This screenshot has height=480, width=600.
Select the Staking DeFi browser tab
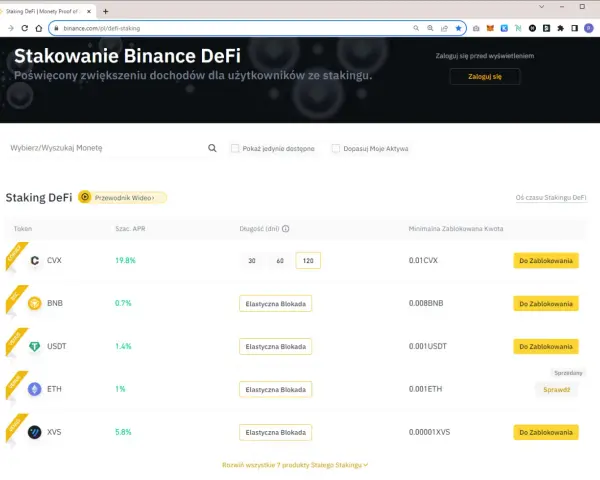click(x=46, y=11)
